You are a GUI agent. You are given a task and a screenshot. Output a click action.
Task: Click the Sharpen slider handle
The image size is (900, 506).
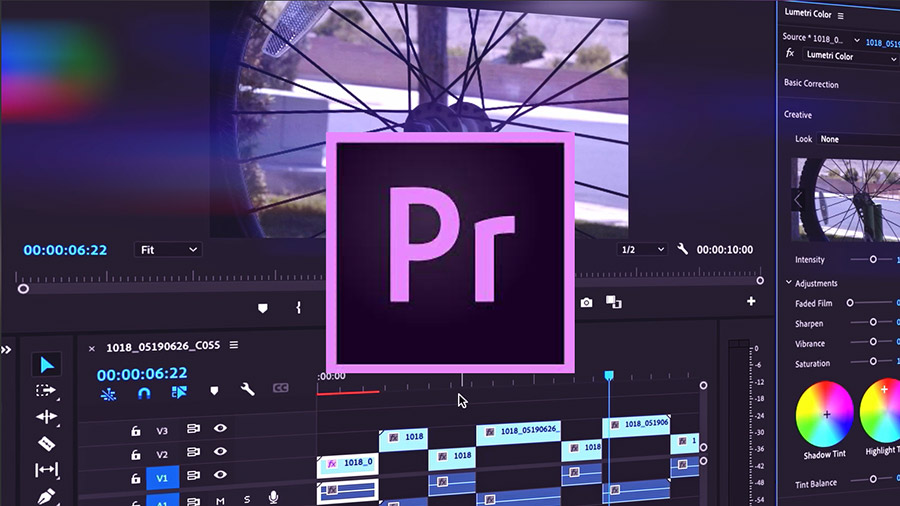click(x=873, y=322)
